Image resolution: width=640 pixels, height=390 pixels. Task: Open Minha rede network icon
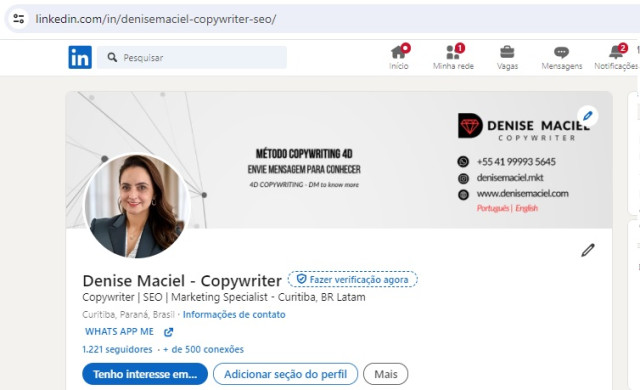pos(453,52)
